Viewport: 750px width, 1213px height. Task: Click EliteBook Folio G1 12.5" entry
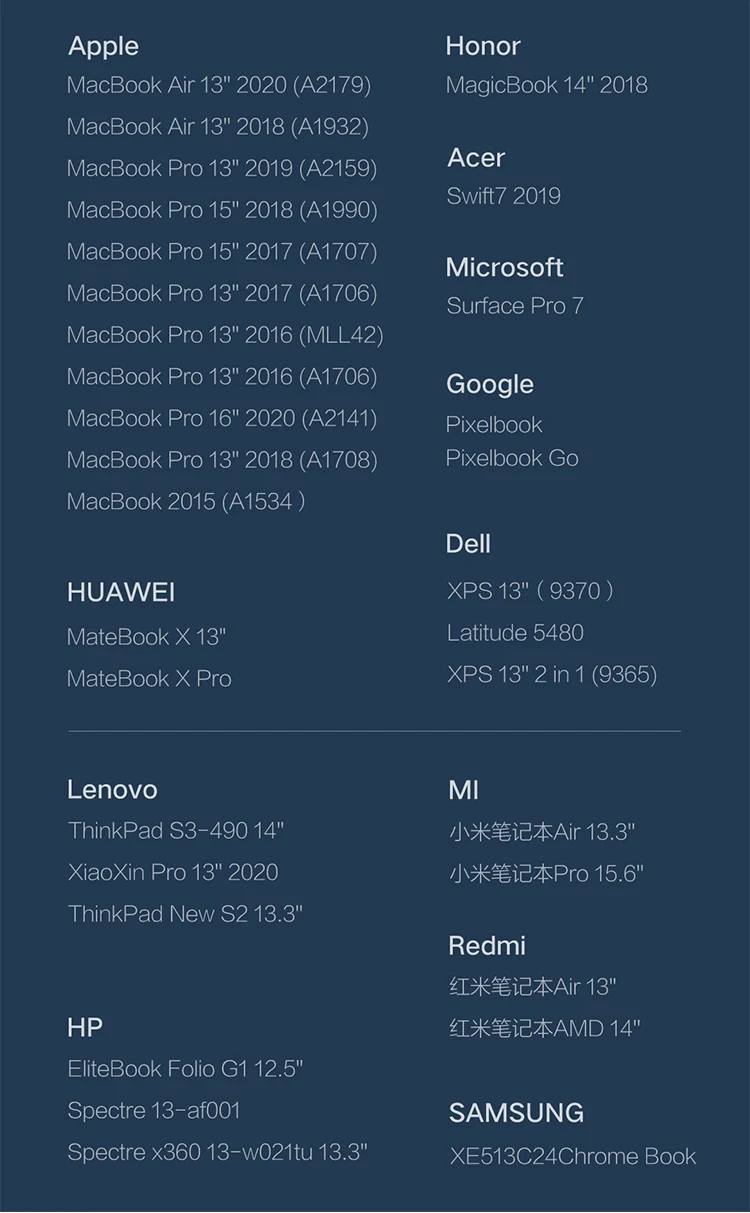click(x=185, y=1069)
